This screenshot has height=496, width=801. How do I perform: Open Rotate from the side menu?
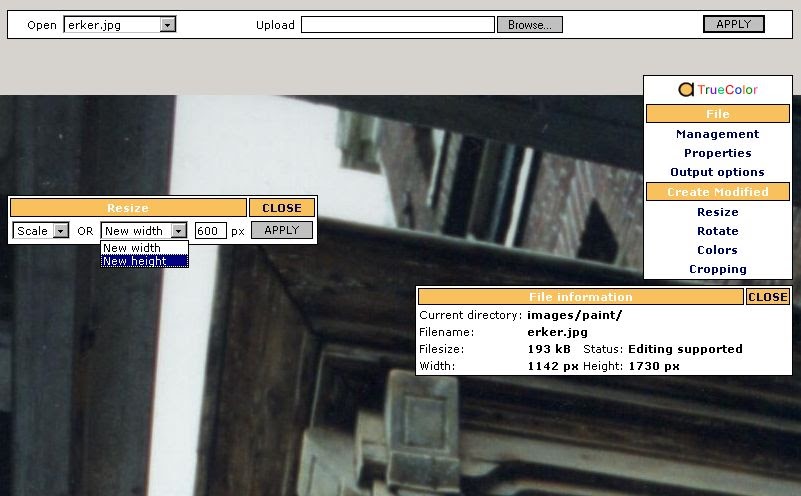[717, 231]
